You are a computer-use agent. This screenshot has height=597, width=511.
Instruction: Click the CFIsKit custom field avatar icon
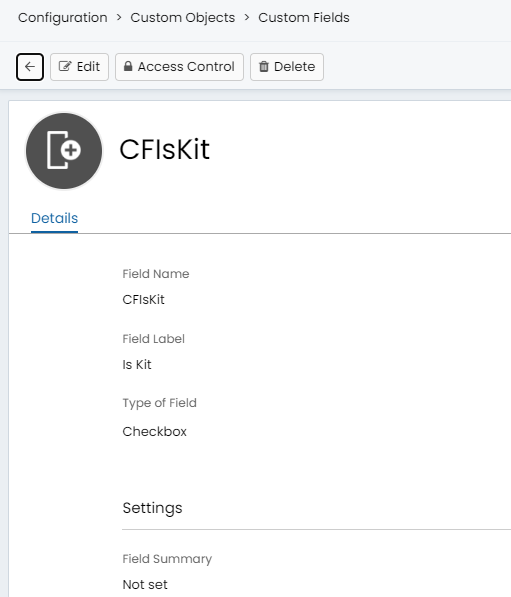pyautogui.click(x=64, y=151)
